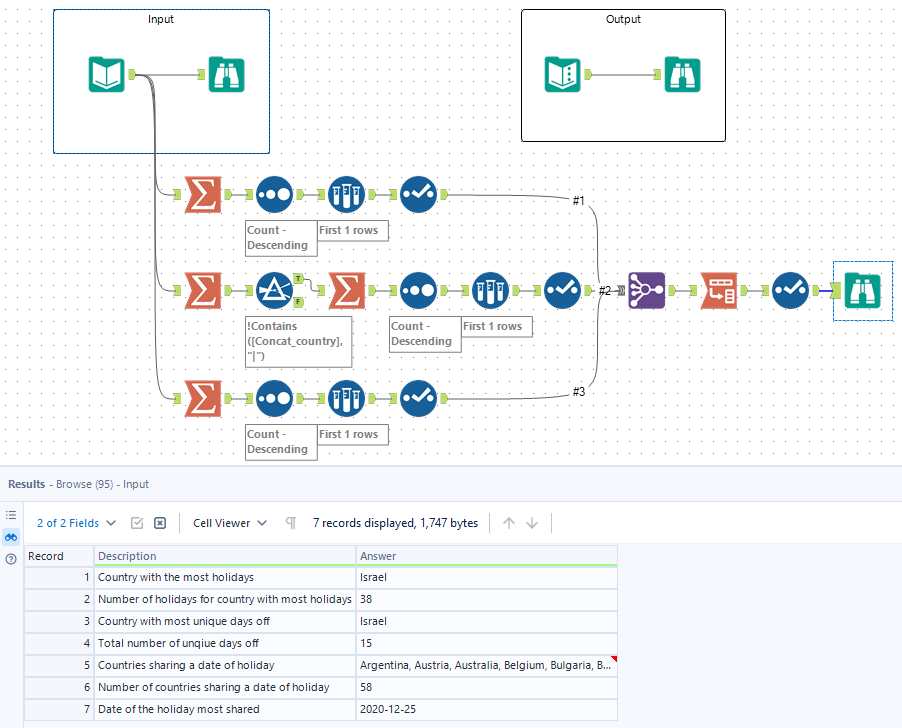Click the Answer column header
The width and height of the screenshot is (902, 728).
(487, 556)
